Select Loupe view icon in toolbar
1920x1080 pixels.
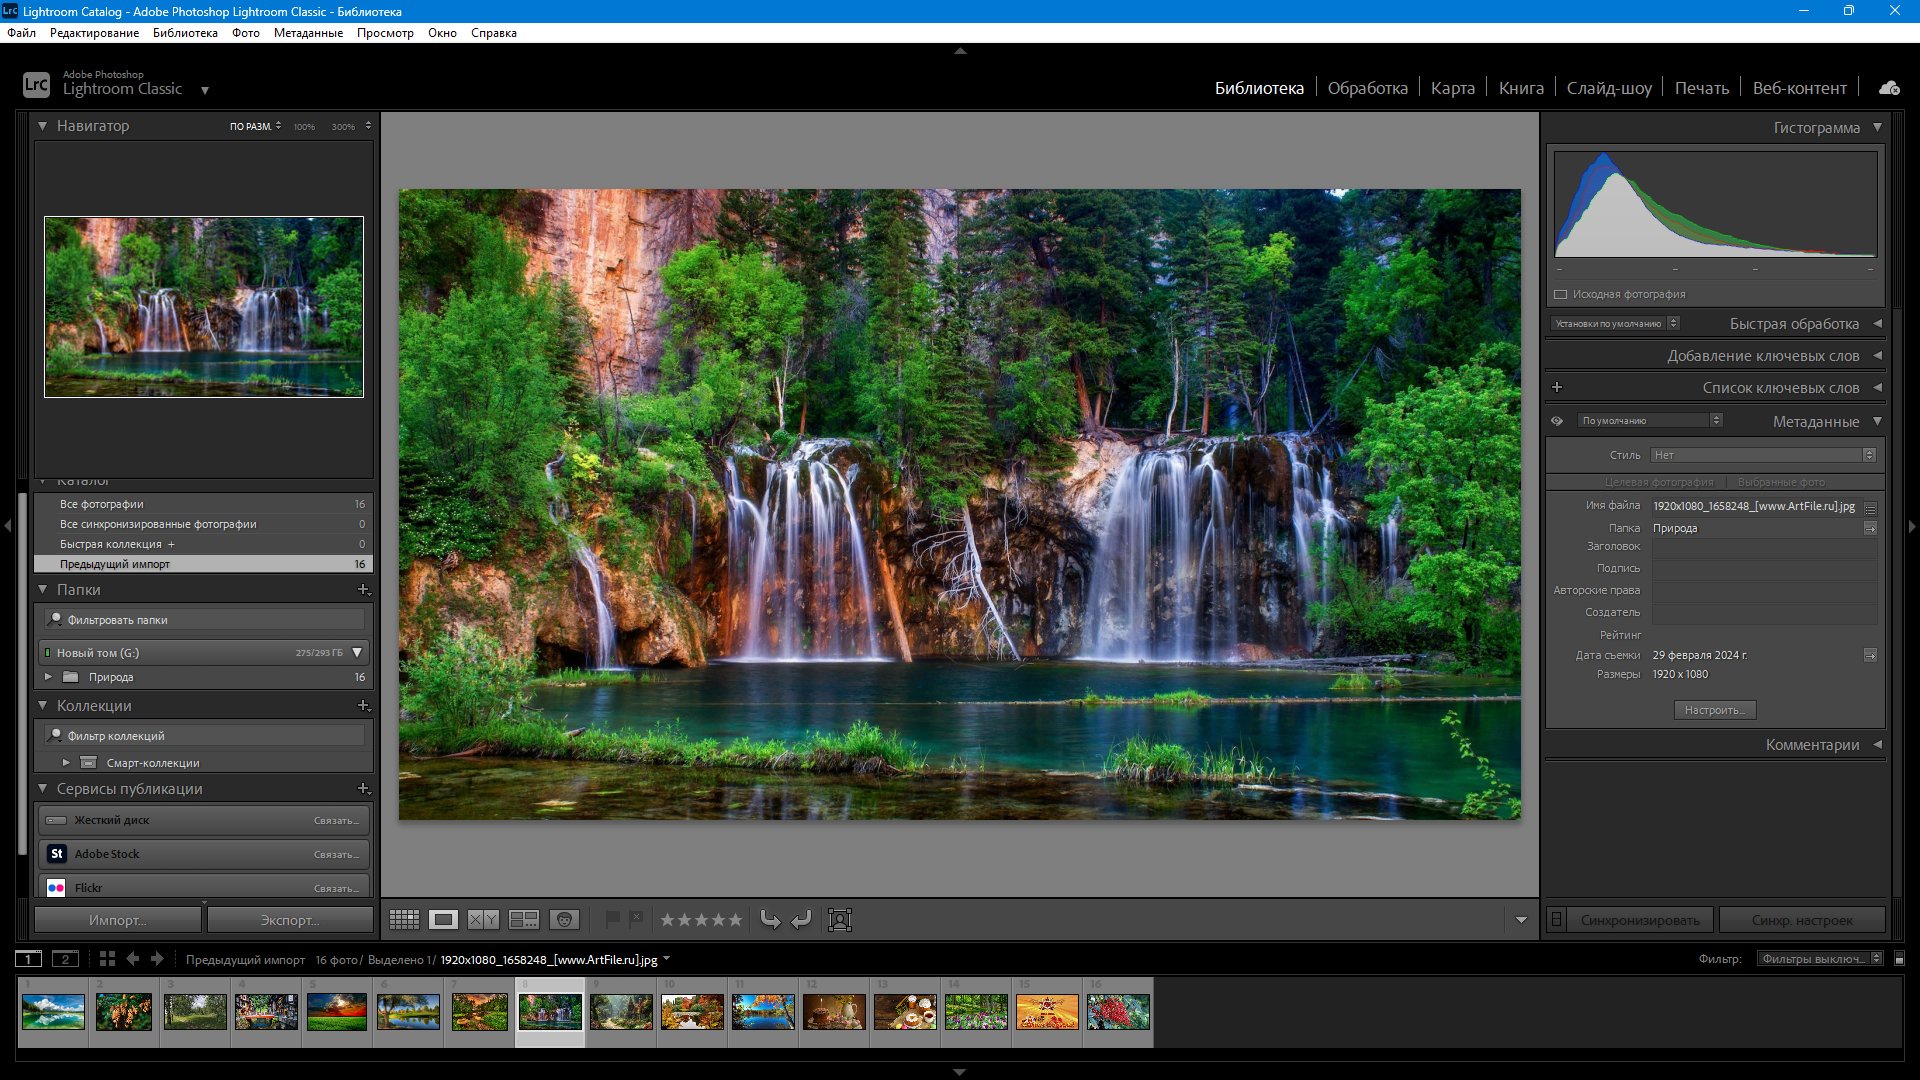(444, 920)
